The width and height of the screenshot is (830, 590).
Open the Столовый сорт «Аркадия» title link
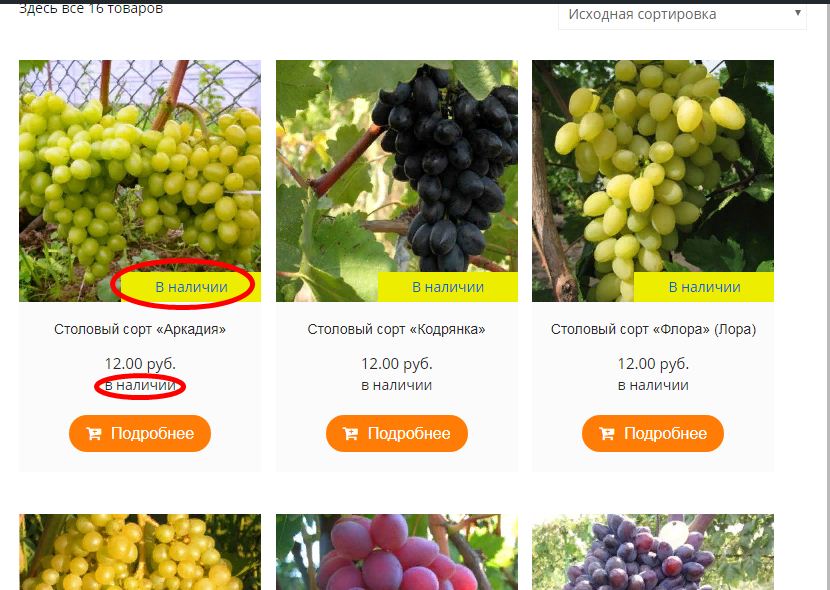140,329
